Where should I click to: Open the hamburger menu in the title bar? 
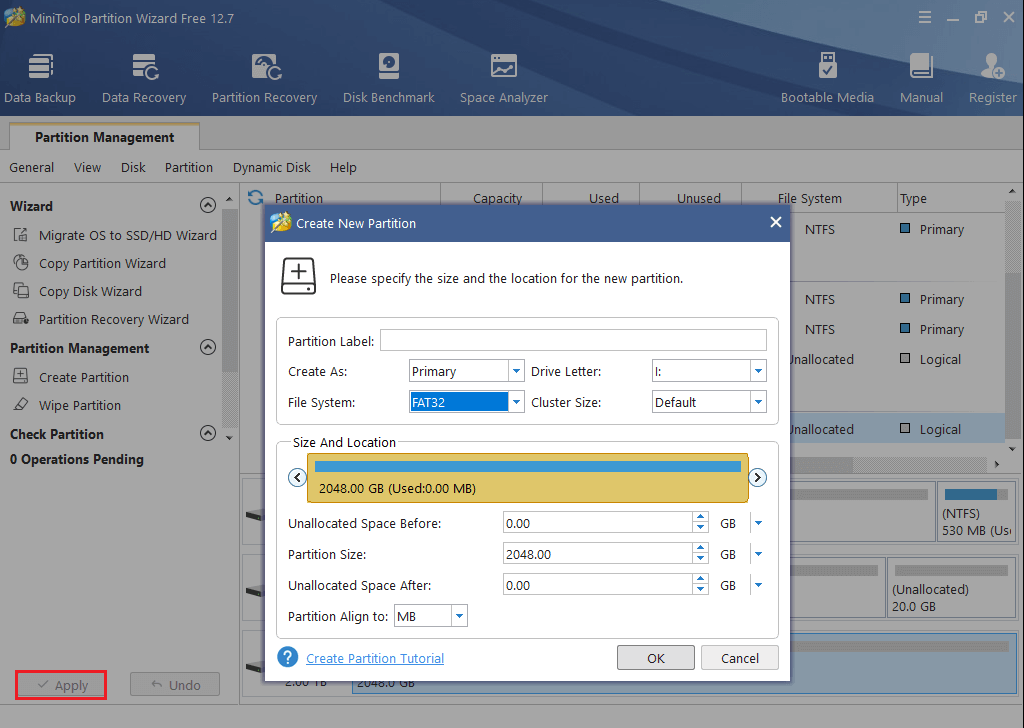tap(925, 18)
